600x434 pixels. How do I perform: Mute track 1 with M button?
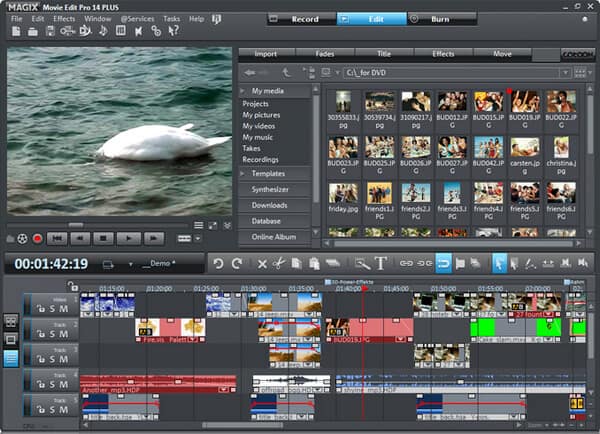click(64, 309)
